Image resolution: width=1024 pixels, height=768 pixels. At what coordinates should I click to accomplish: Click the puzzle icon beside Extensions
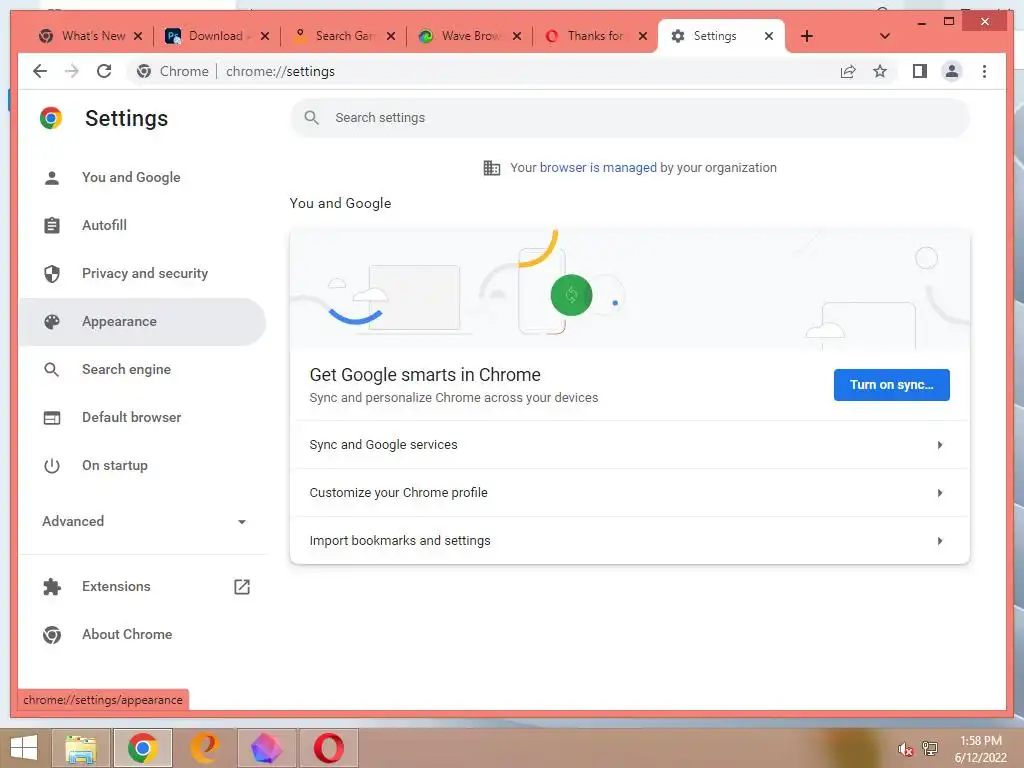tap(52, 586)
